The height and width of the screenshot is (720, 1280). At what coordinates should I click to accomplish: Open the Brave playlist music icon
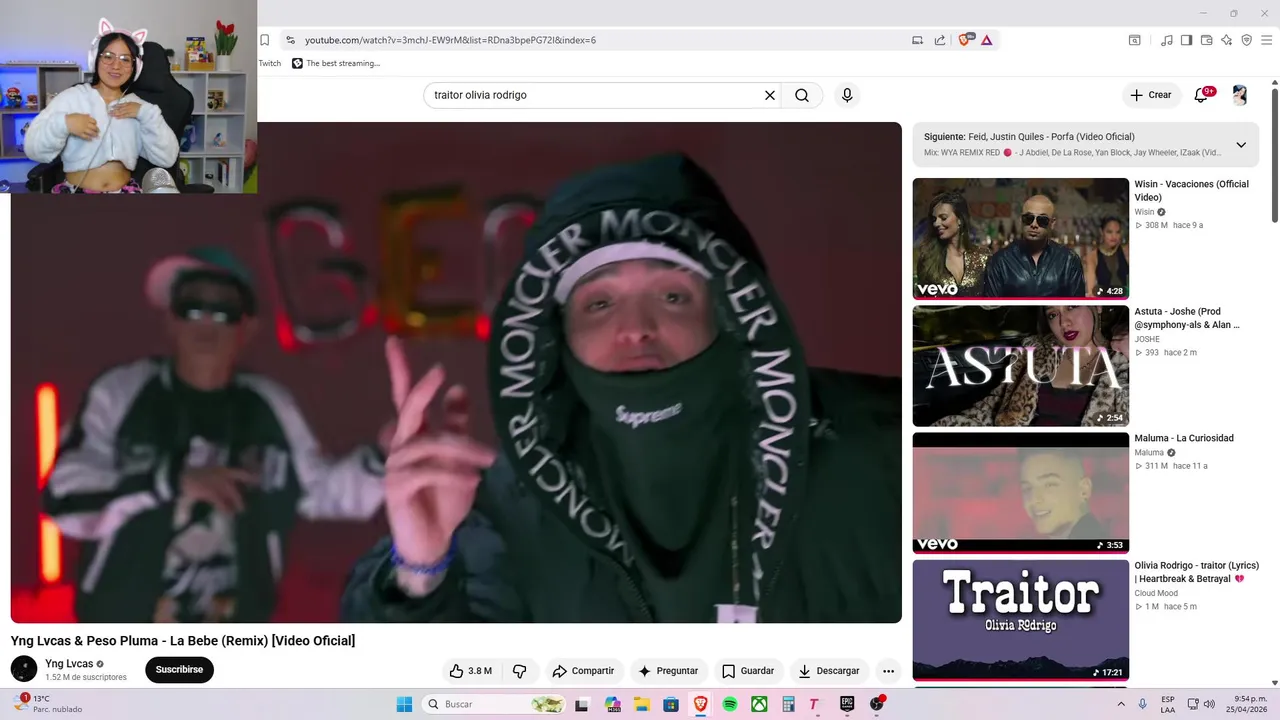[1167, 40]
